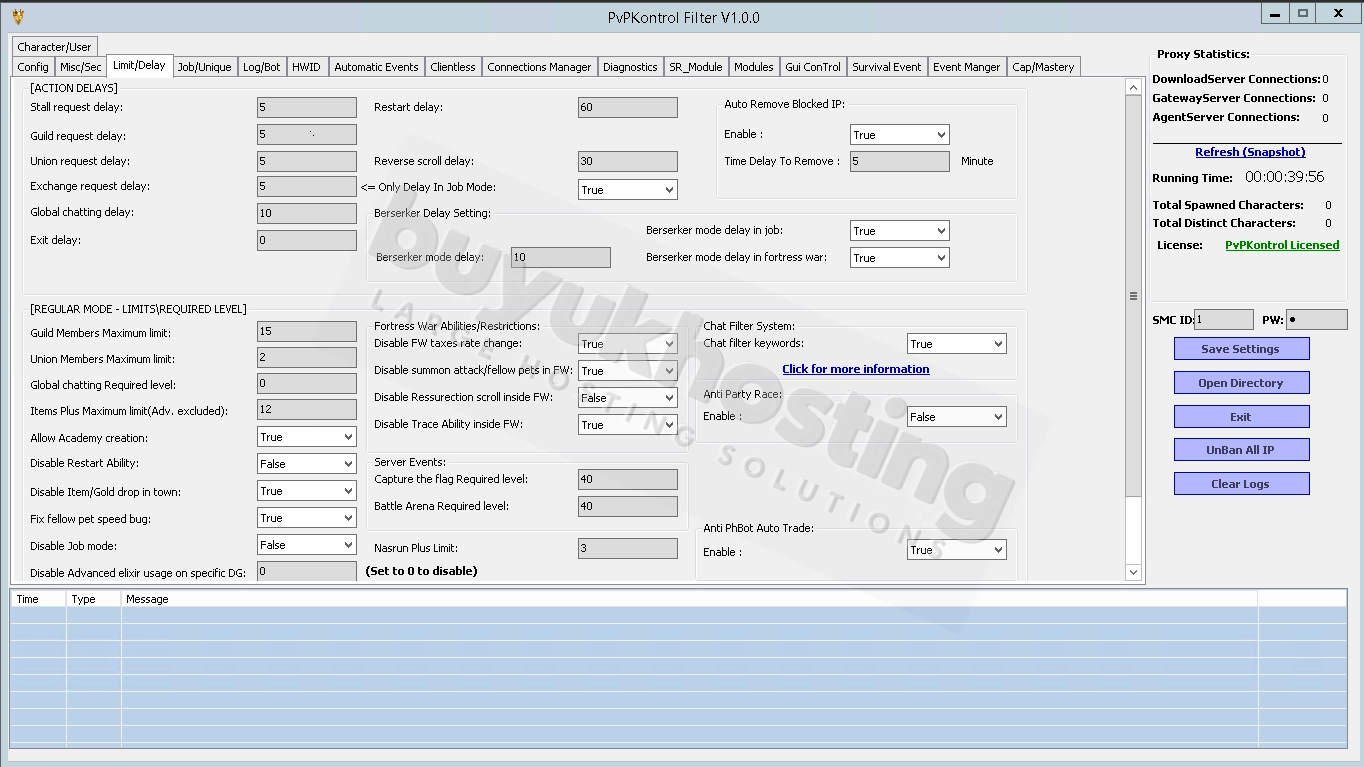The height and width of the screenshot is (767, 1364).
Task: Focus the Nasrun Plus Limit field
Action: click(627, 548)
